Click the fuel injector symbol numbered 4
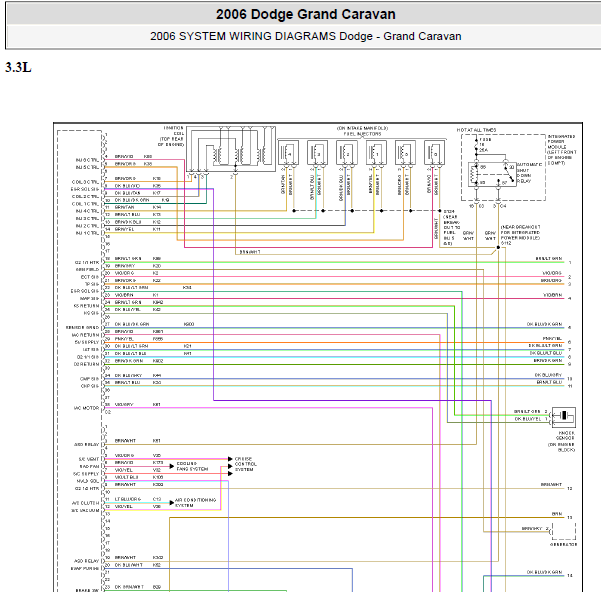Image resolution: width=601 pixels, height=592 pixels. [288, 153]
